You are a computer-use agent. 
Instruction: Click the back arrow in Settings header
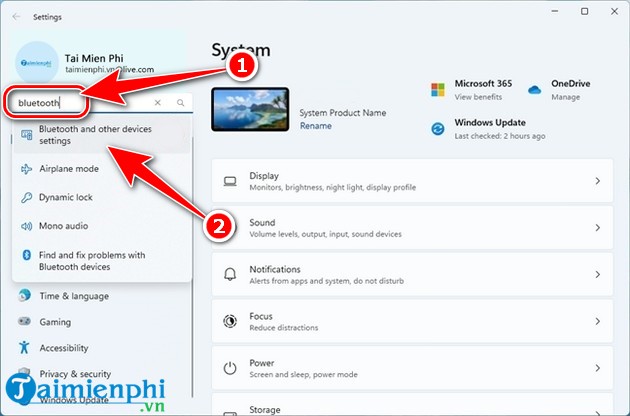pos(16,17)
